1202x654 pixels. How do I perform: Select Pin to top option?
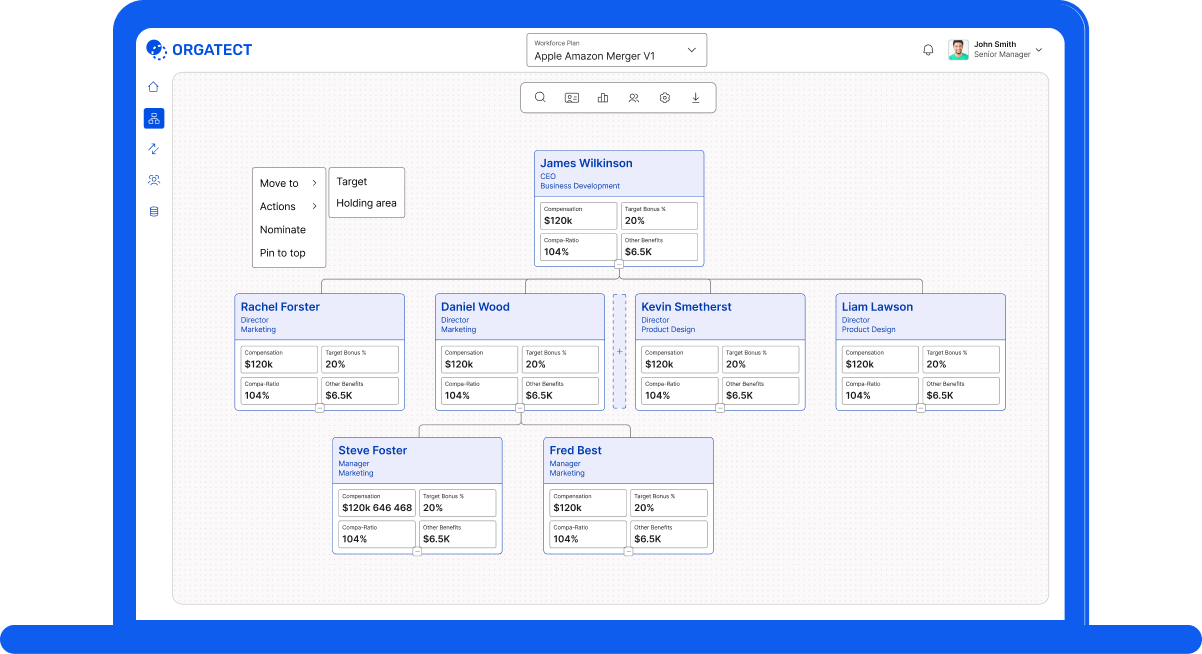283,253
